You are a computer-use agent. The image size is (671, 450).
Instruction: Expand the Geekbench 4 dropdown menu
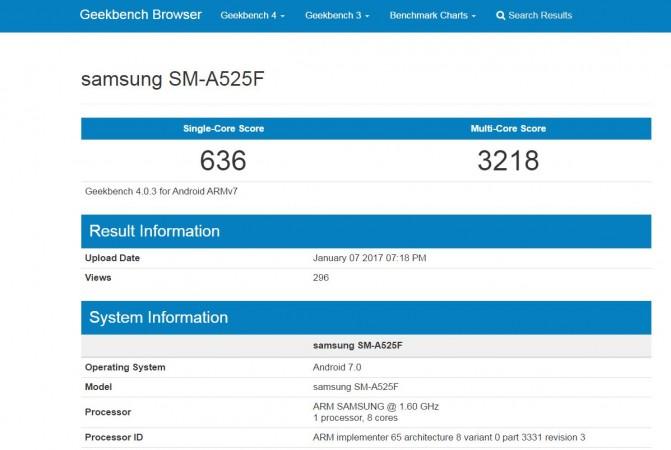pyautogui.click(x=252, y=16)
